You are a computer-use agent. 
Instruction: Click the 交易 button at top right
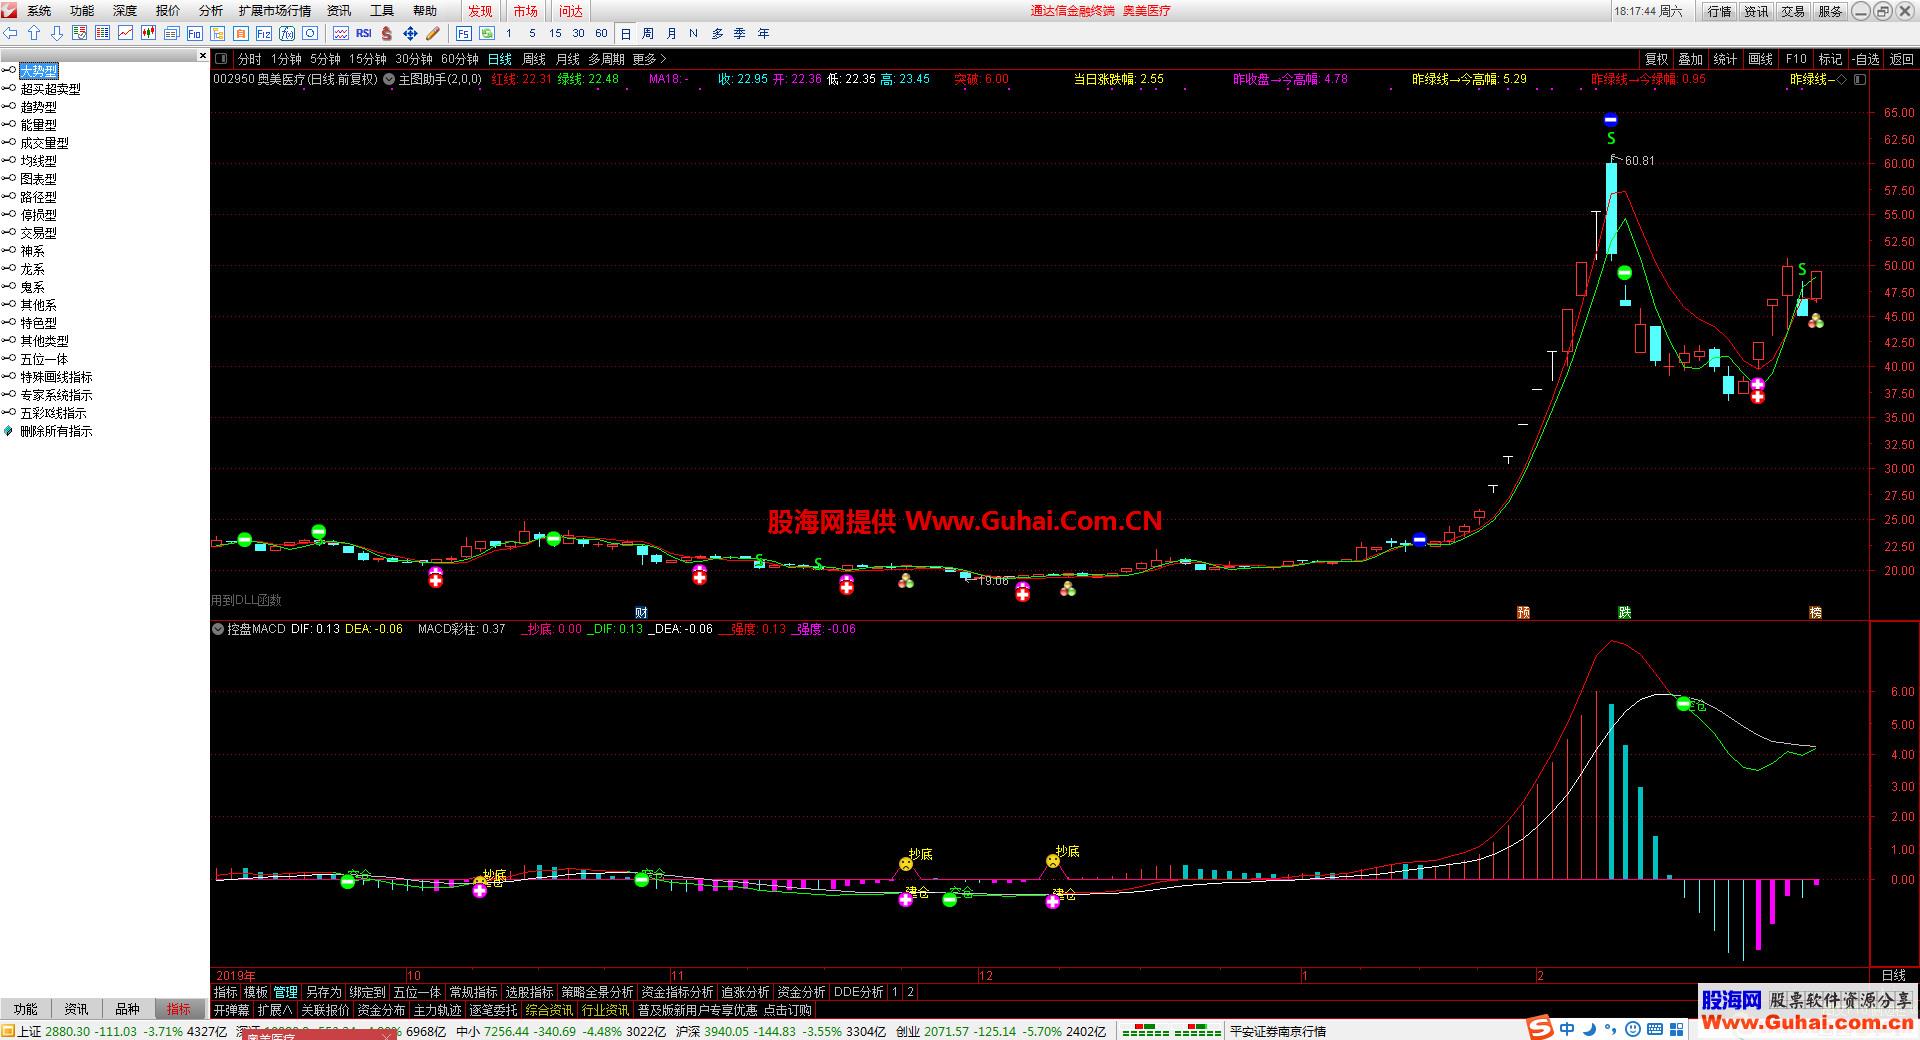point(1793,11)
